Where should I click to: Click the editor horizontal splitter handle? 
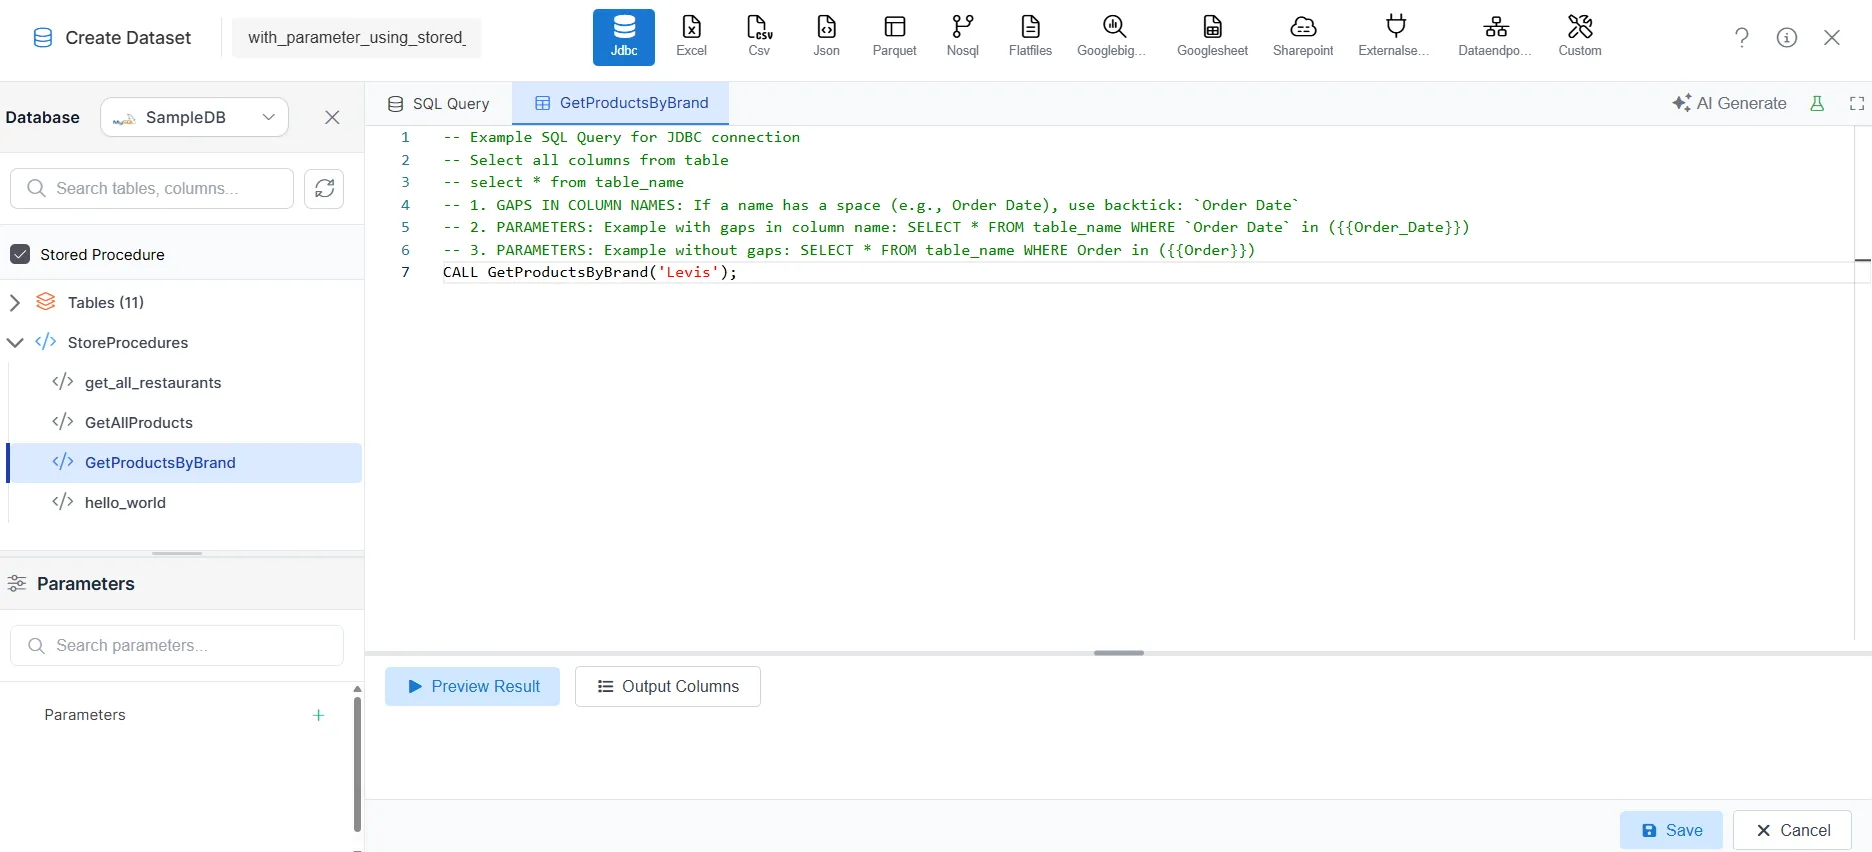(x=1118, y=653)
